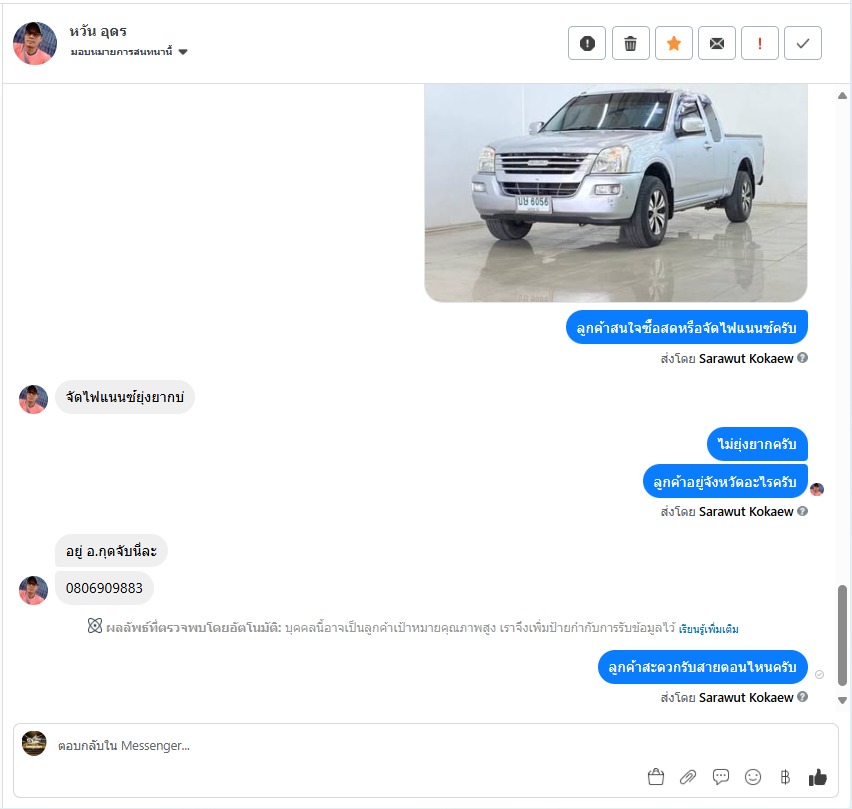Image resolution: width=852 pixels, height=809 pixels.
Task: Open saved replies speech bubble icon
Action: click(x=721, y=777)
